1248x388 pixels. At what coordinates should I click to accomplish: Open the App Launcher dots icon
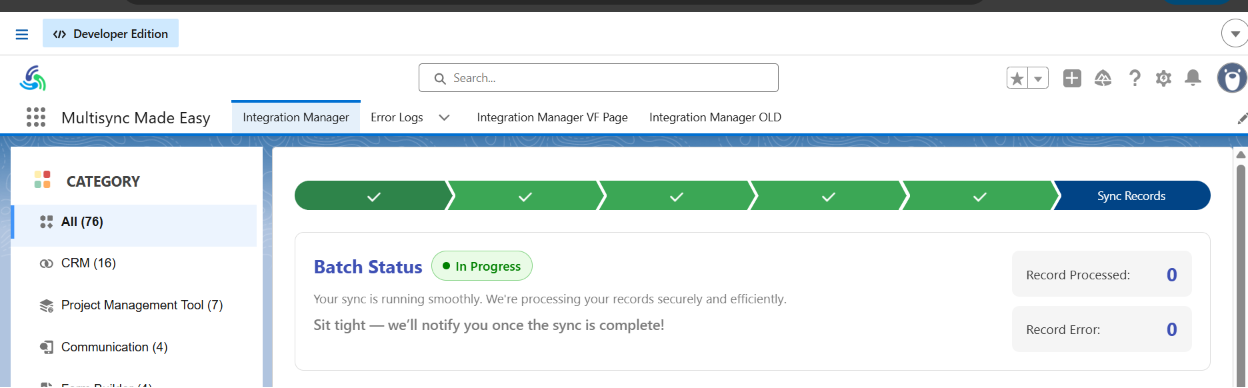click(x=36, y=117)
